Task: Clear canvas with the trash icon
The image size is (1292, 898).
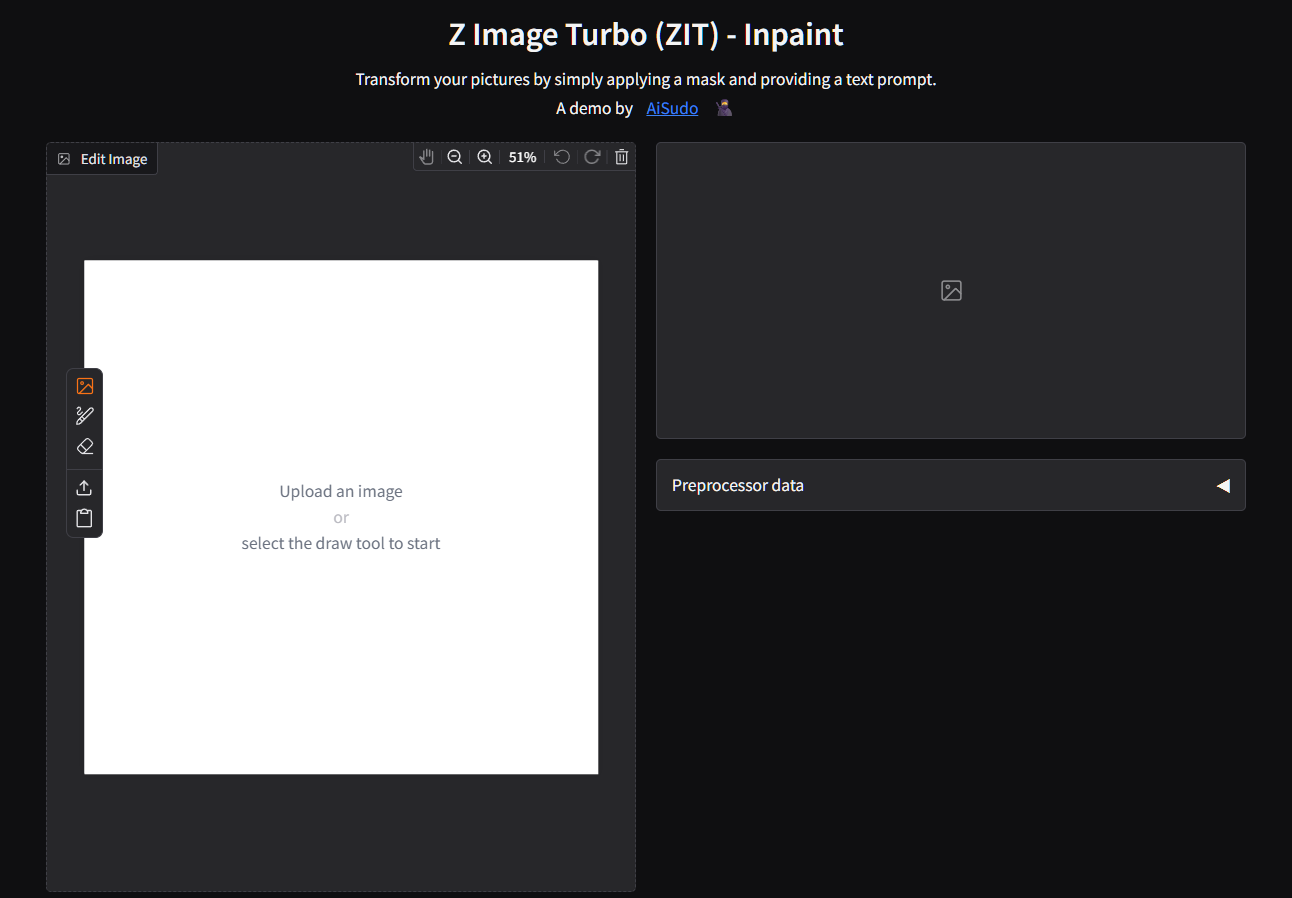Action: (x=622, y=157)
